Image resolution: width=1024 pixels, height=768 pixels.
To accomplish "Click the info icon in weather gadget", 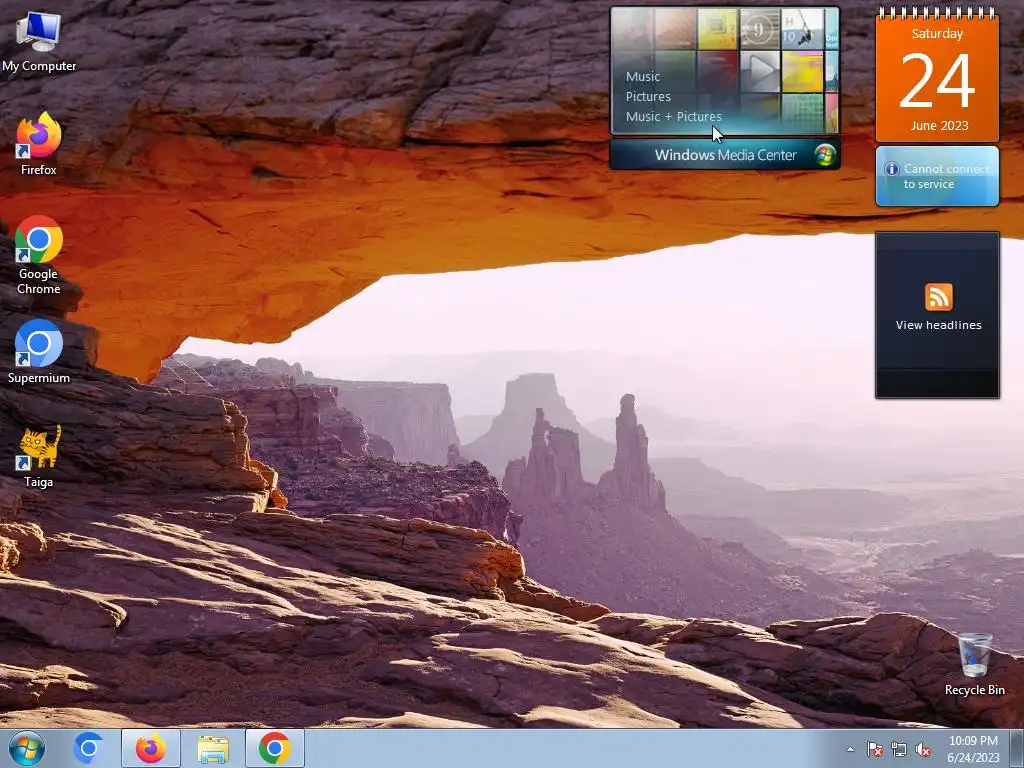I will (x=891, y=169).
